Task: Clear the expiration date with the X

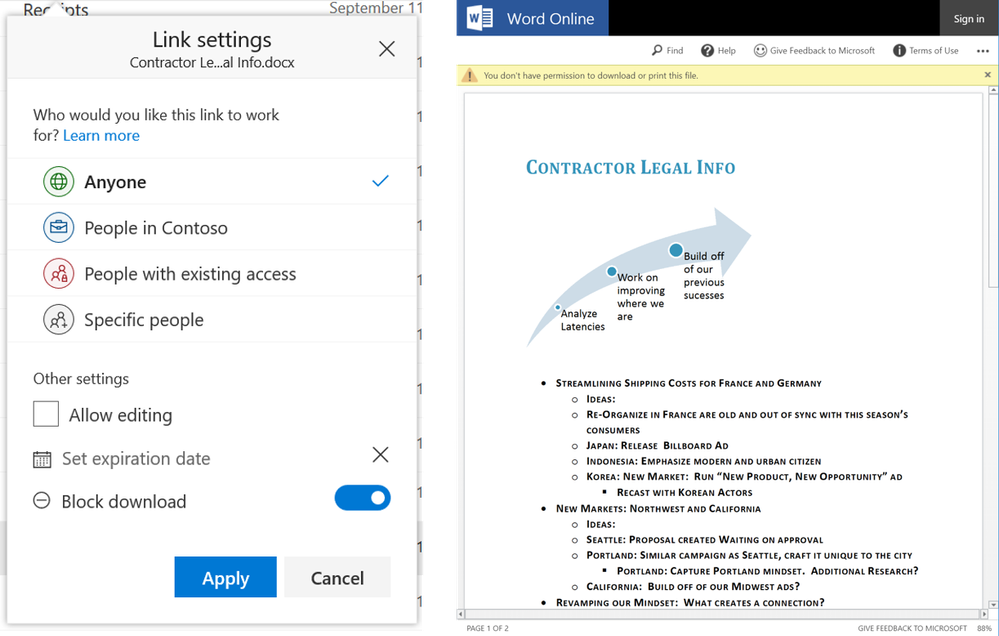Action: pos(380,454)
